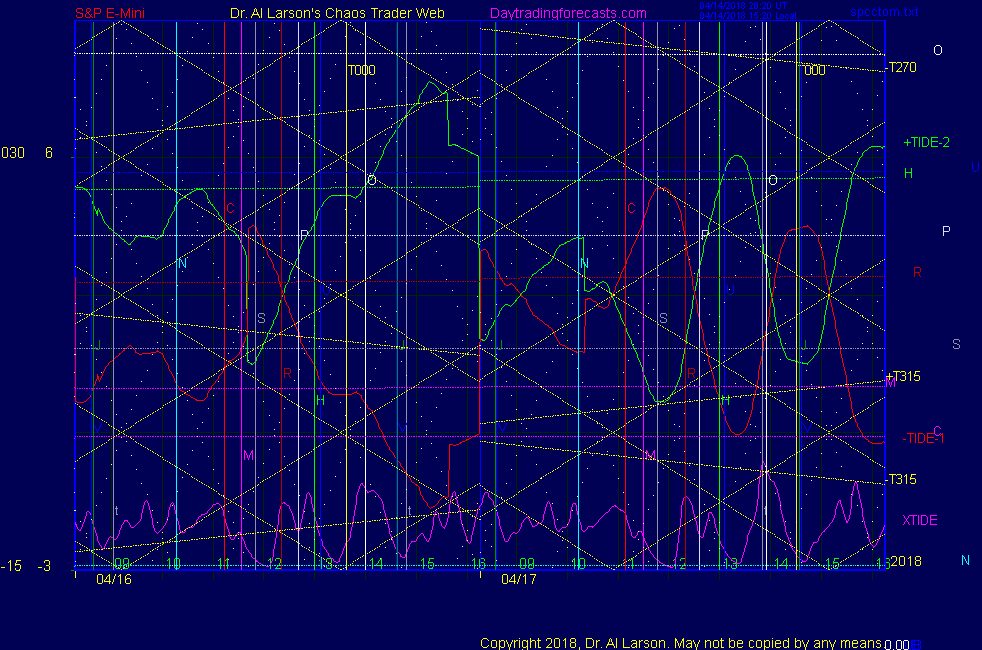Click the white P outside right chart border
The image size is (982, 650).
click(x=946, y=231)
